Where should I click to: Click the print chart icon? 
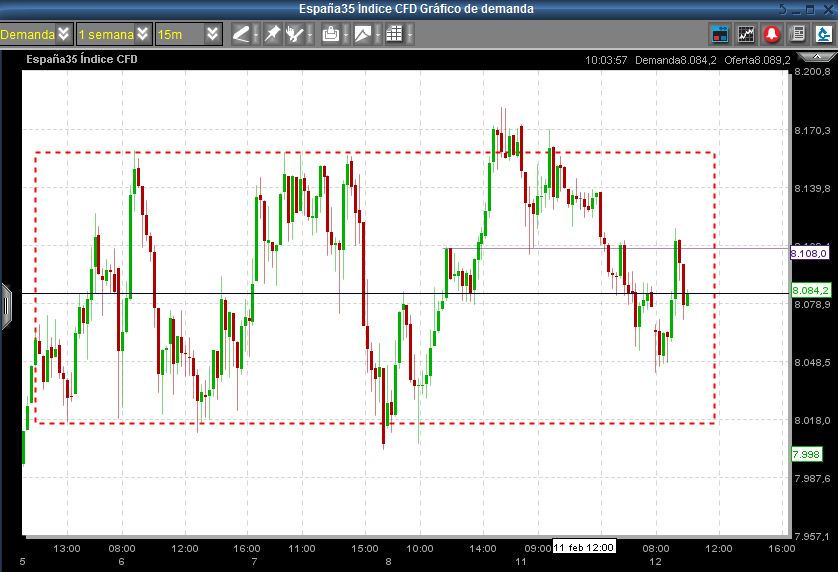(331, 34)
